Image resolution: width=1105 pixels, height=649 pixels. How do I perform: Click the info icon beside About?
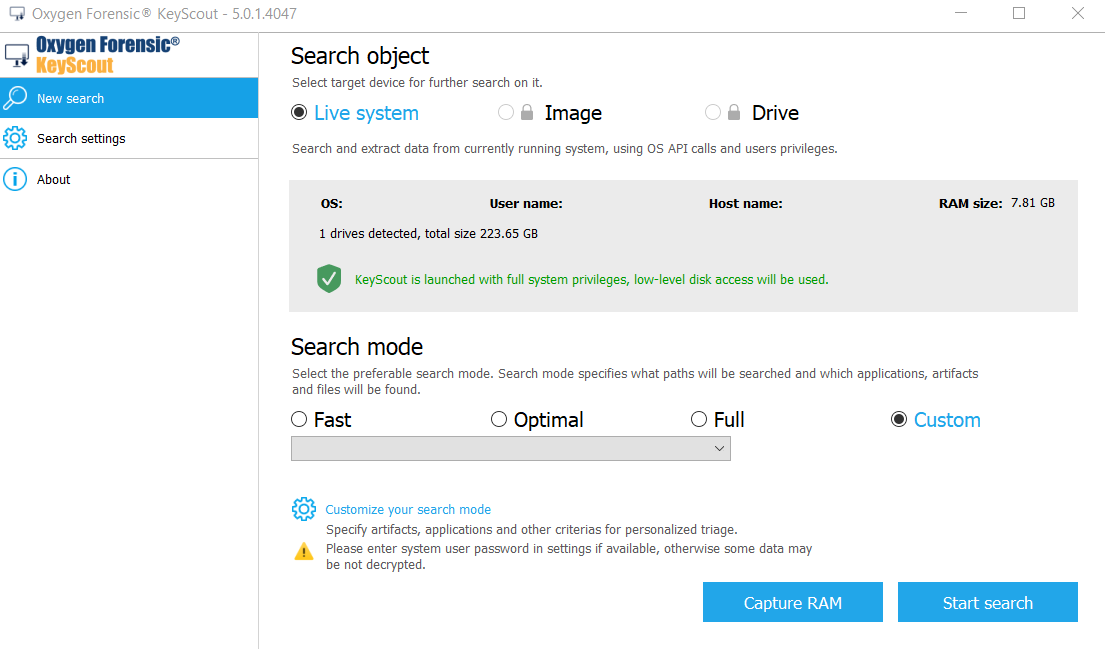point(15,179)
